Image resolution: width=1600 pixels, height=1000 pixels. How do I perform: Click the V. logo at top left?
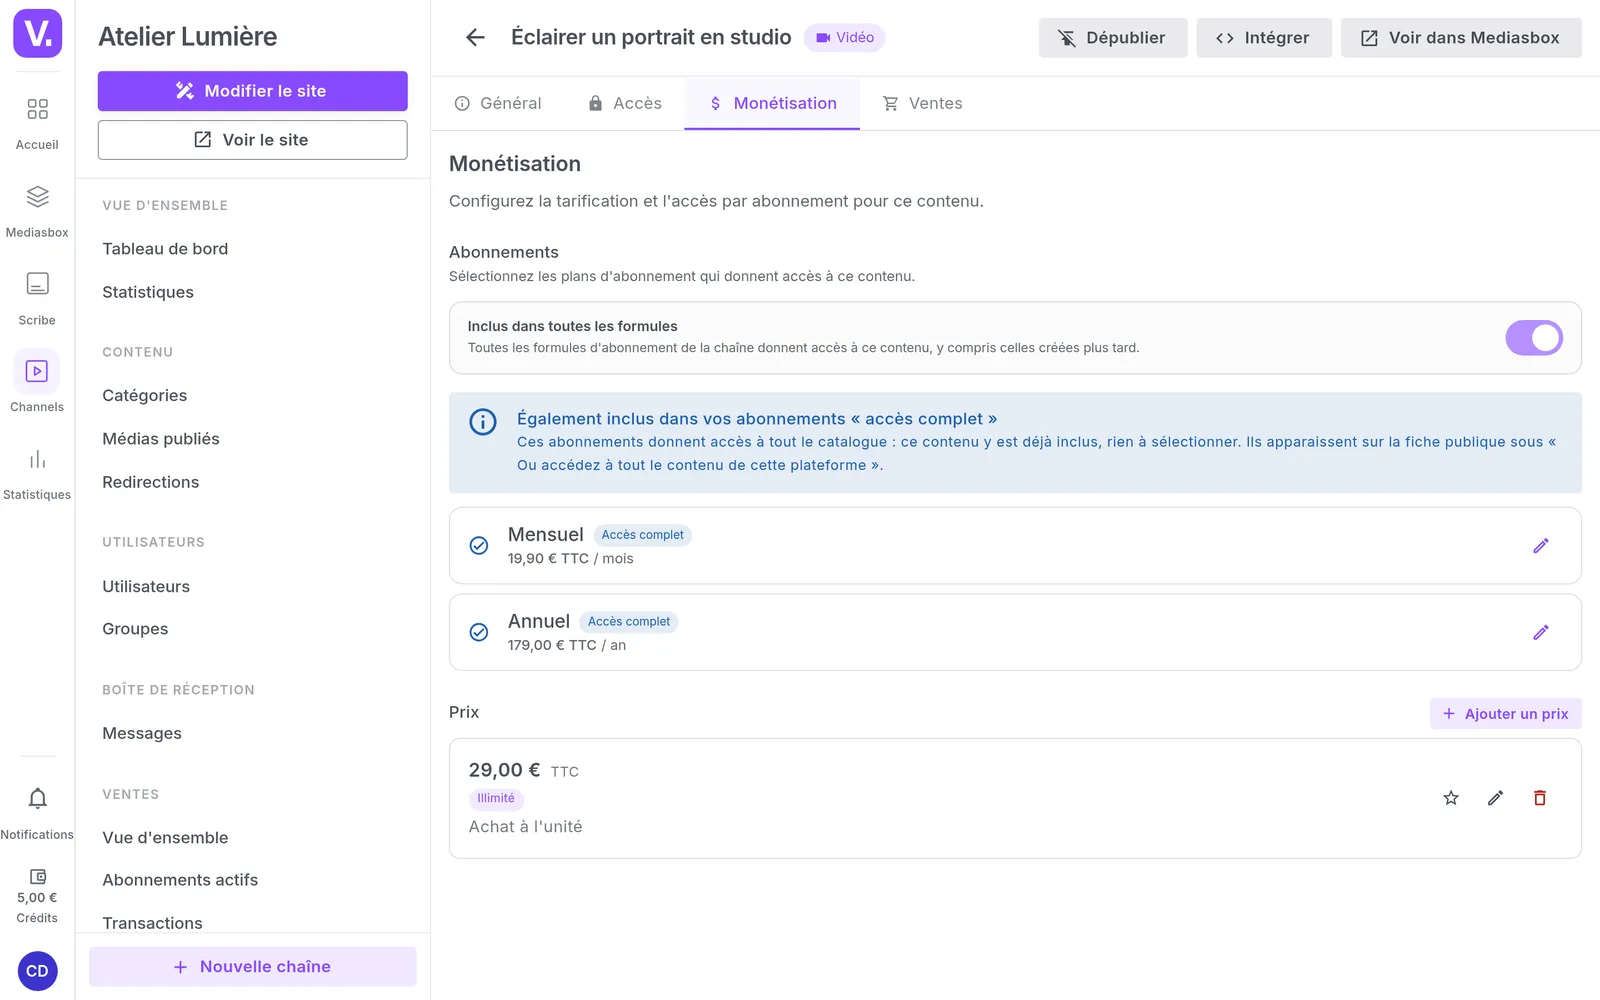click(38, 33)
